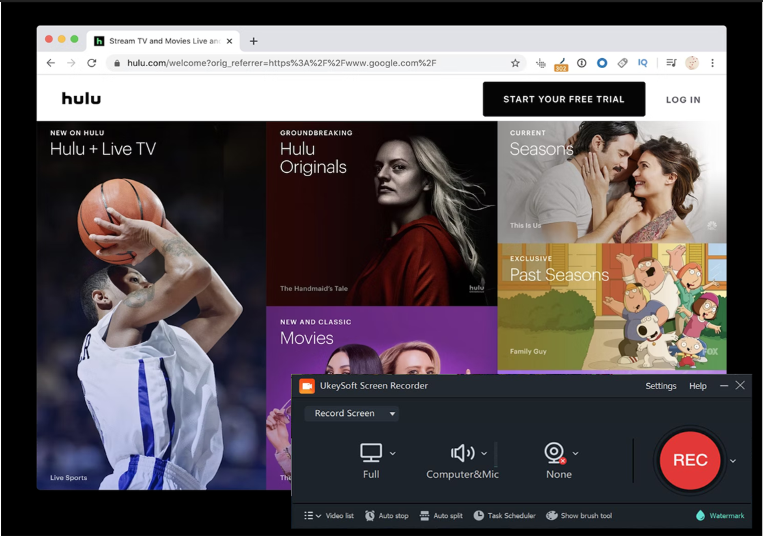
Task: Expand the webcam None chevron
Action: (576, 453)
